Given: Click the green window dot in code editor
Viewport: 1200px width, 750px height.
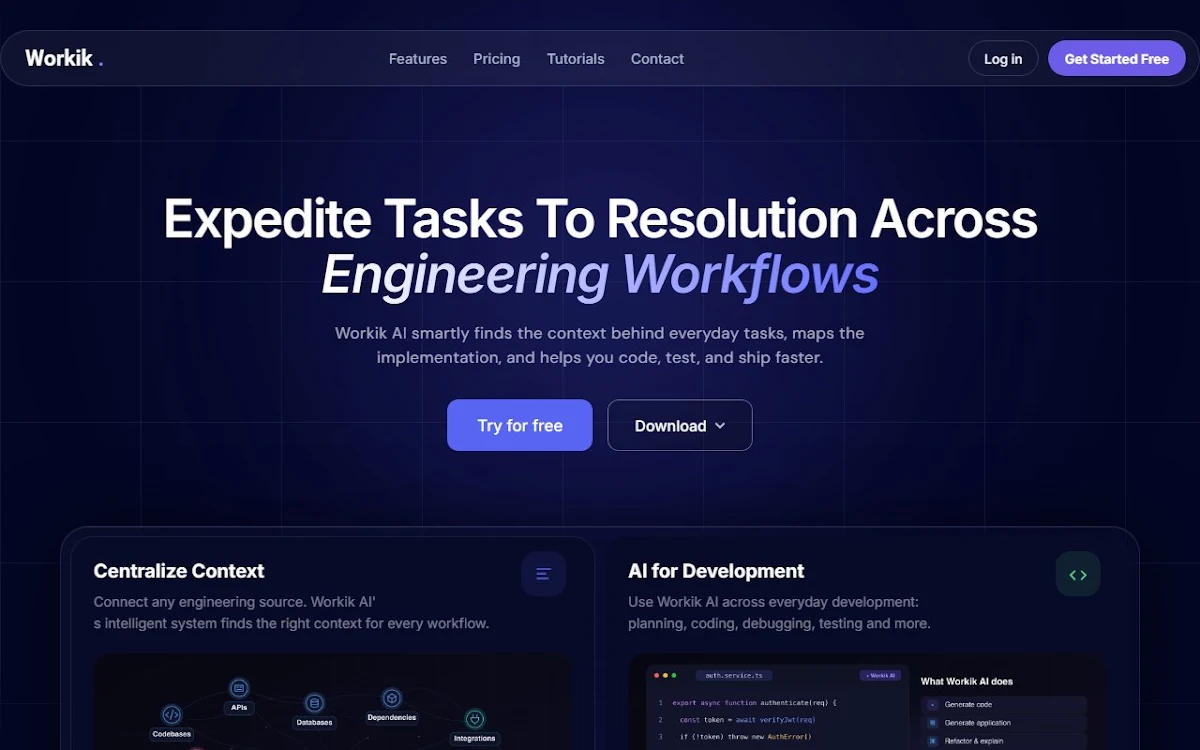Looking at the screenshot, I should (674, 676).
